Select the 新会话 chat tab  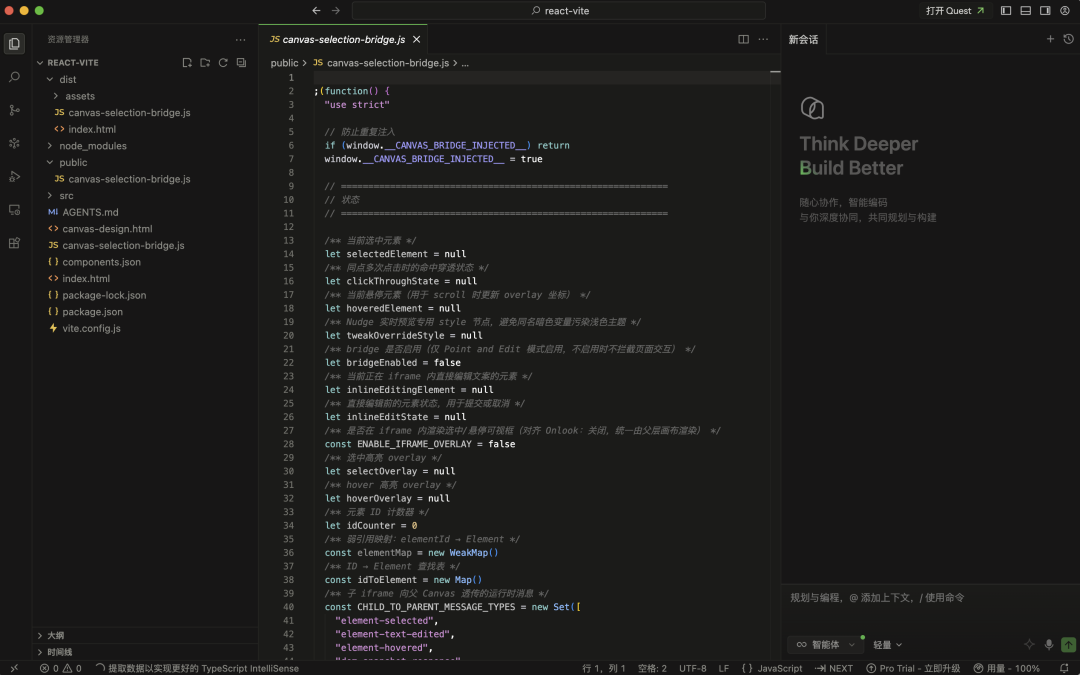(x=803, y=39)
